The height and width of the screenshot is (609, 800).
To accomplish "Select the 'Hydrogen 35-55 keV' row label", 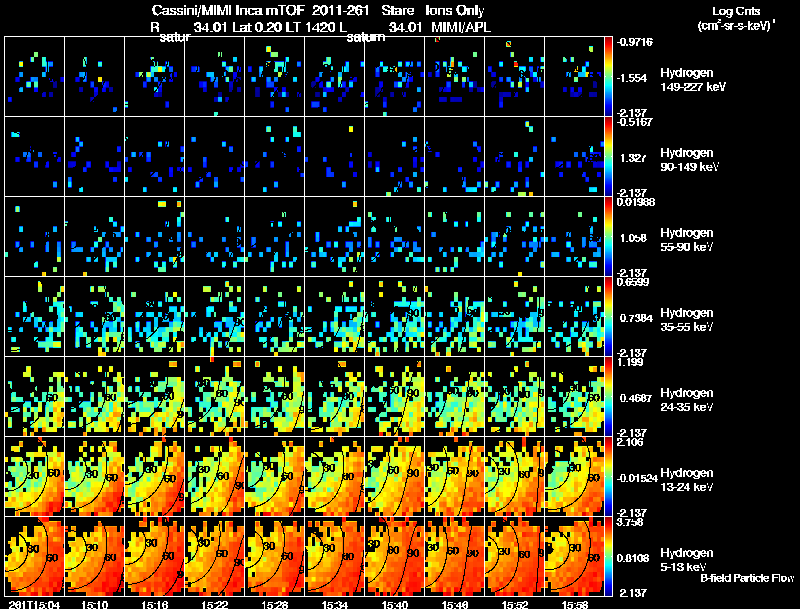I will pyautogui.click(x=687, y=320).
